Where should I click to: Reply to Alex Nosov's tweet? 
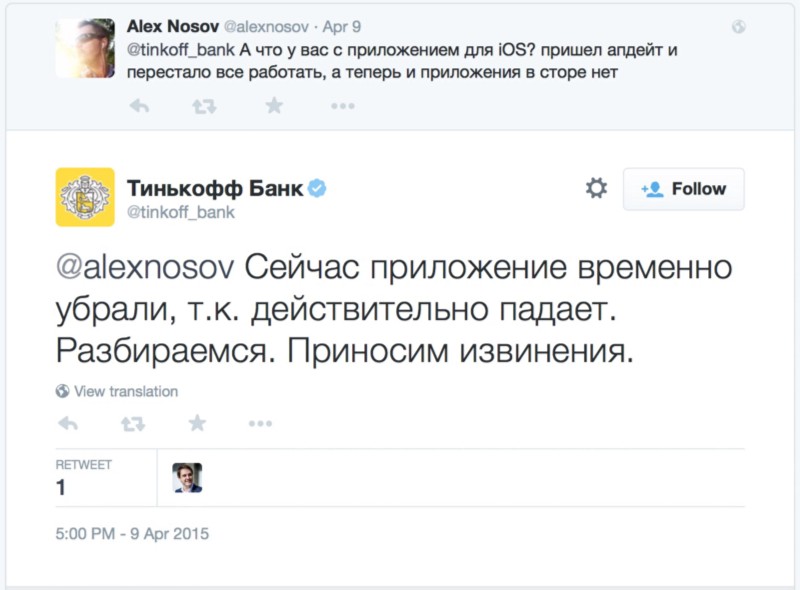point(139,105)
